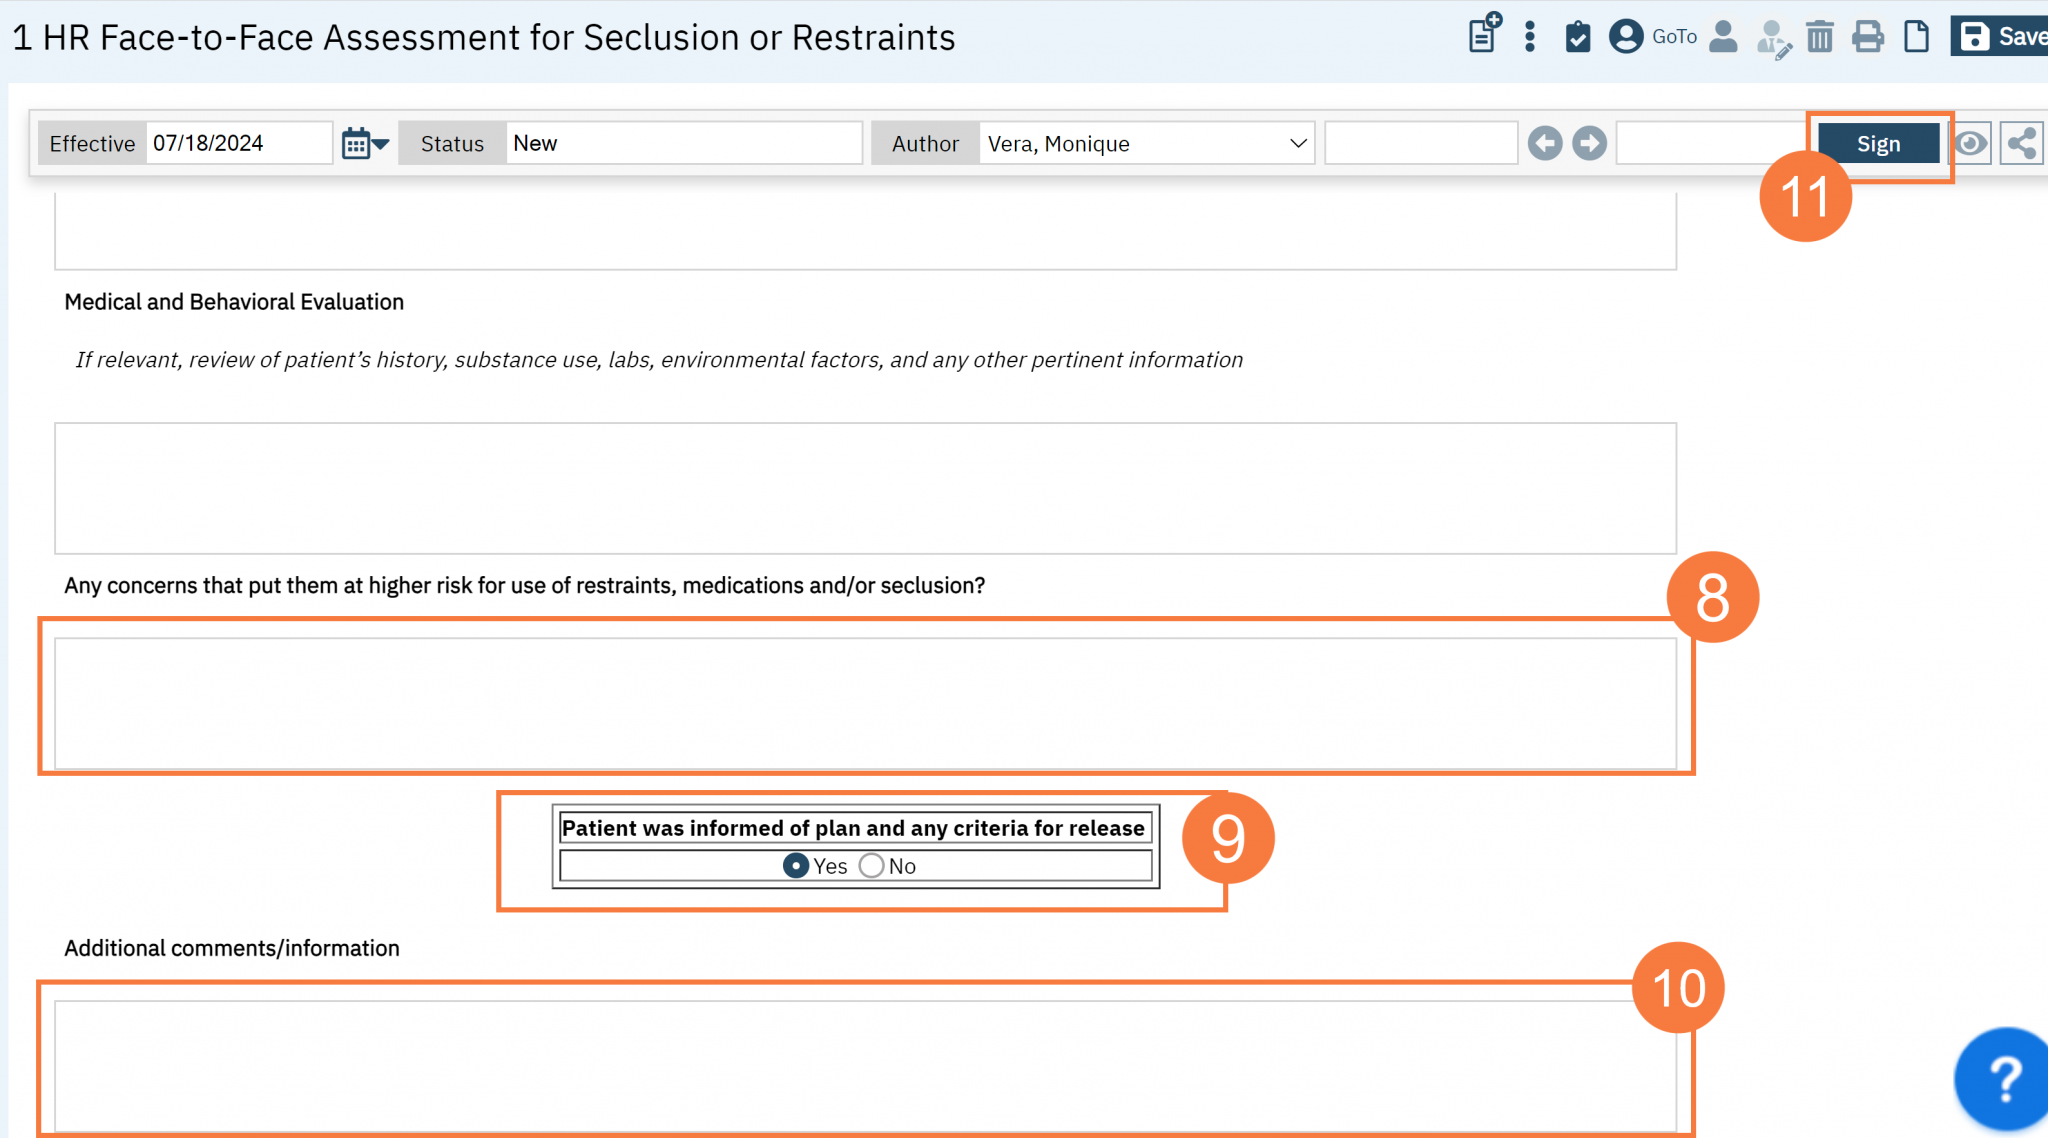Screen dimensions: 2048x1138
Task: Click the share icon beside Sign
Action: (2021, 143)
